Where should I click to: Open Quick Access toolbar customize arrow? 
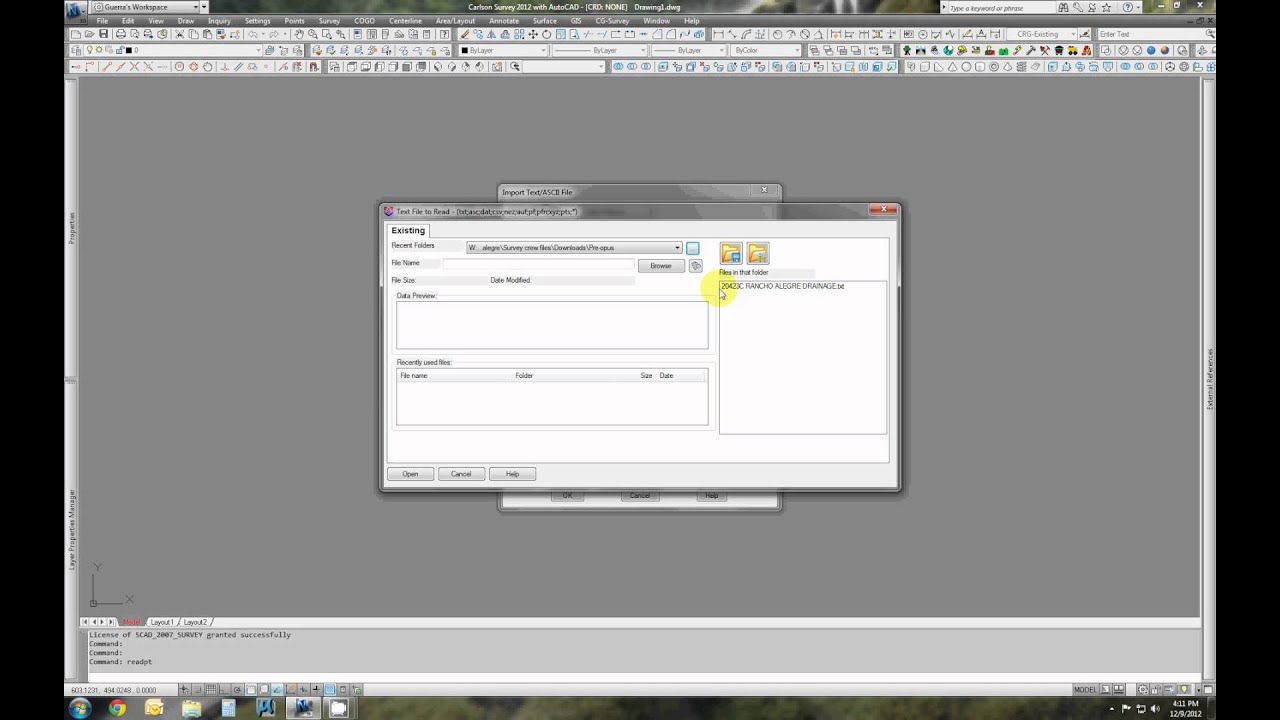pyautogui.click(x=206, y=7)
